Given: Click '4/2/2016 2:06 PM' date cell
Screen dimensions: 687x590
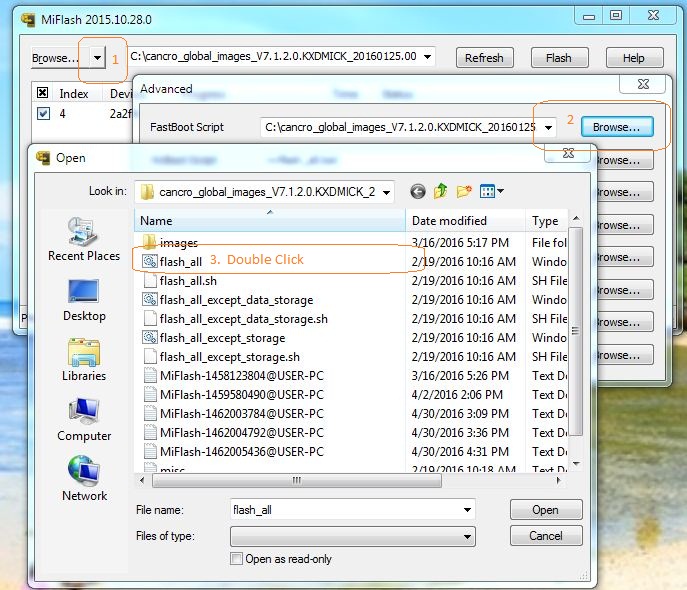Looking at the screenshot, I should (457, 395).
